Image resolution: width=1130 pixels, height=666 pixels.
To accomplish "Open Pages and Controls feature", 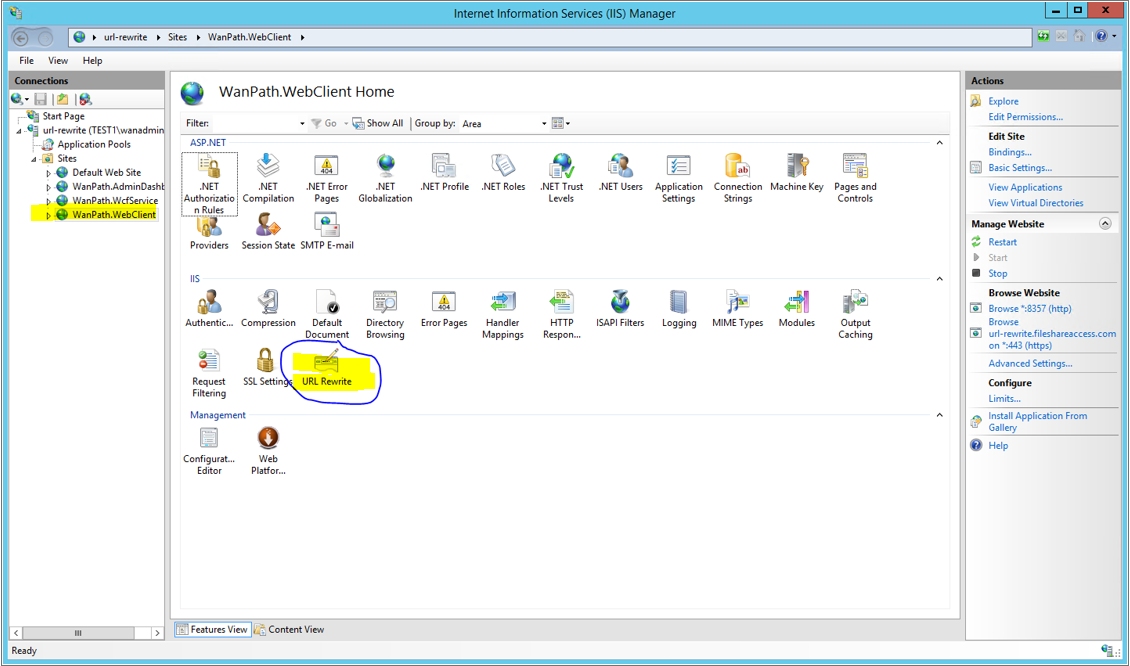I will pyautogui.click(x=855, y=179).
